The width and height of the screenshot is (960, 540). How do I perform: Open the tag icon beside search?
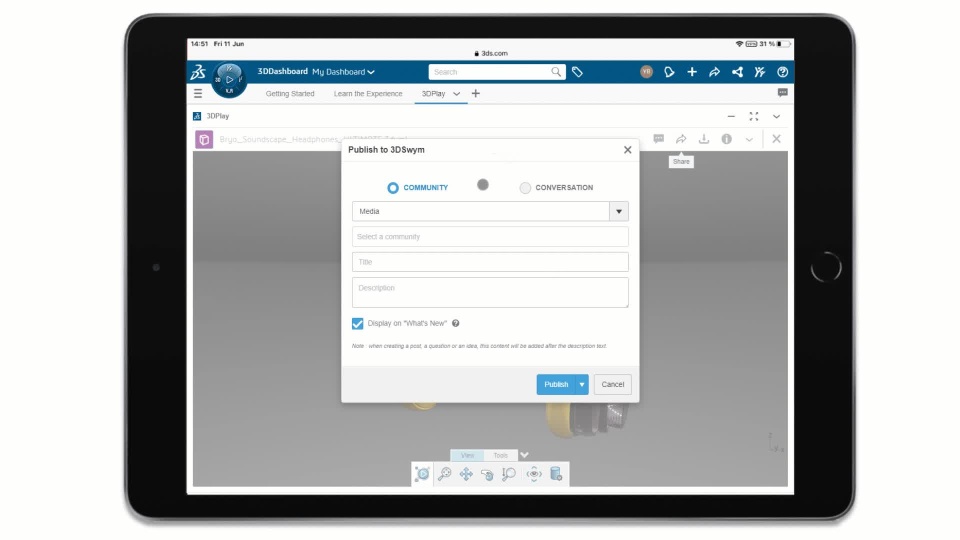pos(577,72)
